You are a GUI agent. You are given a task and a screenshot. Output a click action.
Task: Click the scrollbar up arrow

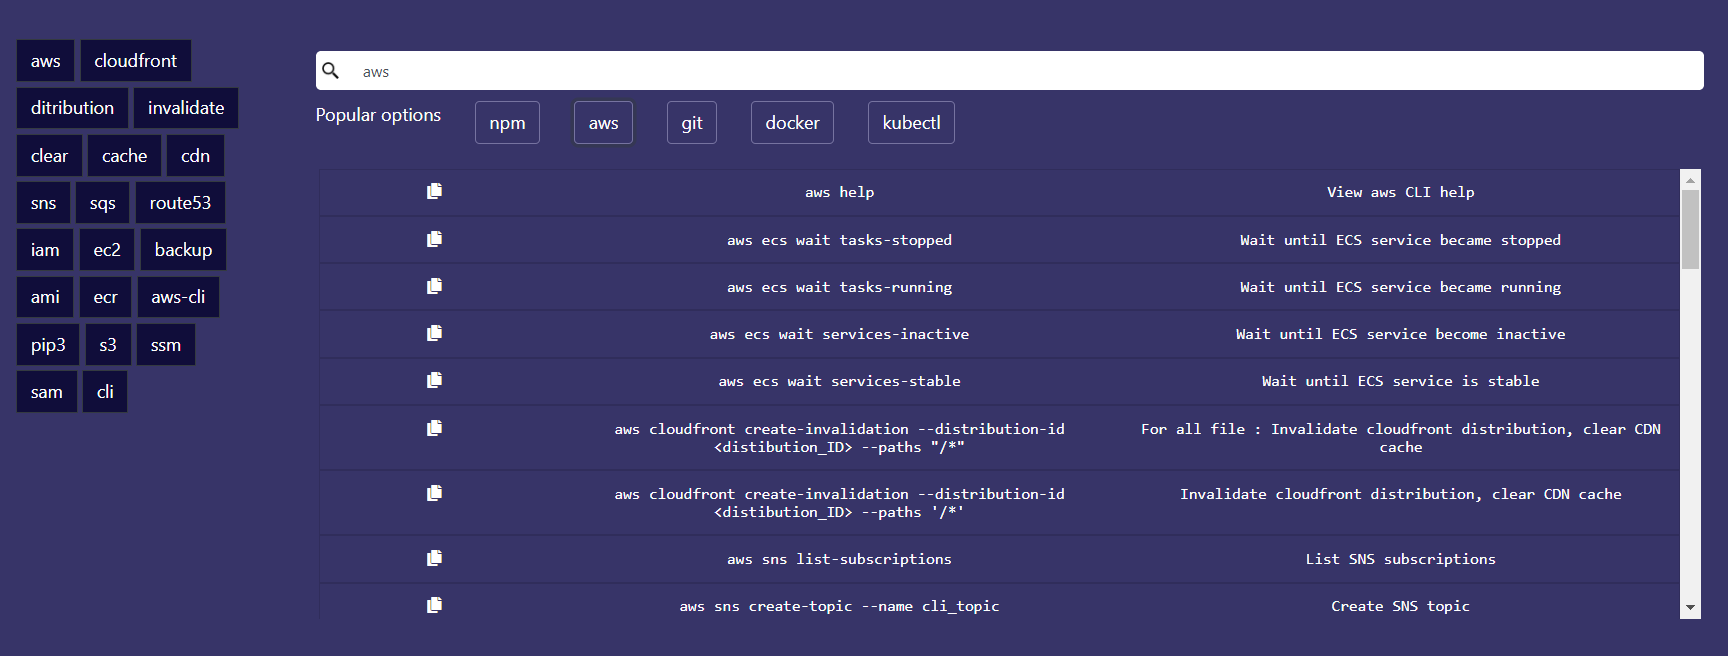click(1690, 180)
